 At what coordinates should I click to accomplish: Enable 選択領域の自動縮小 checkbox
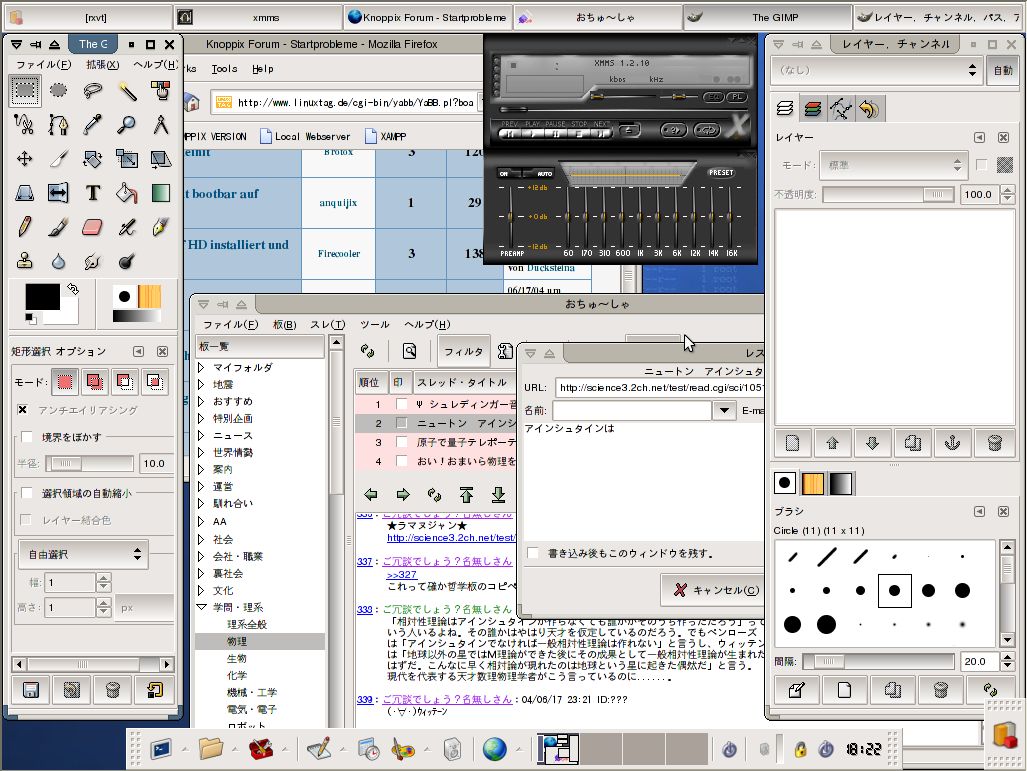coord(27,493)
